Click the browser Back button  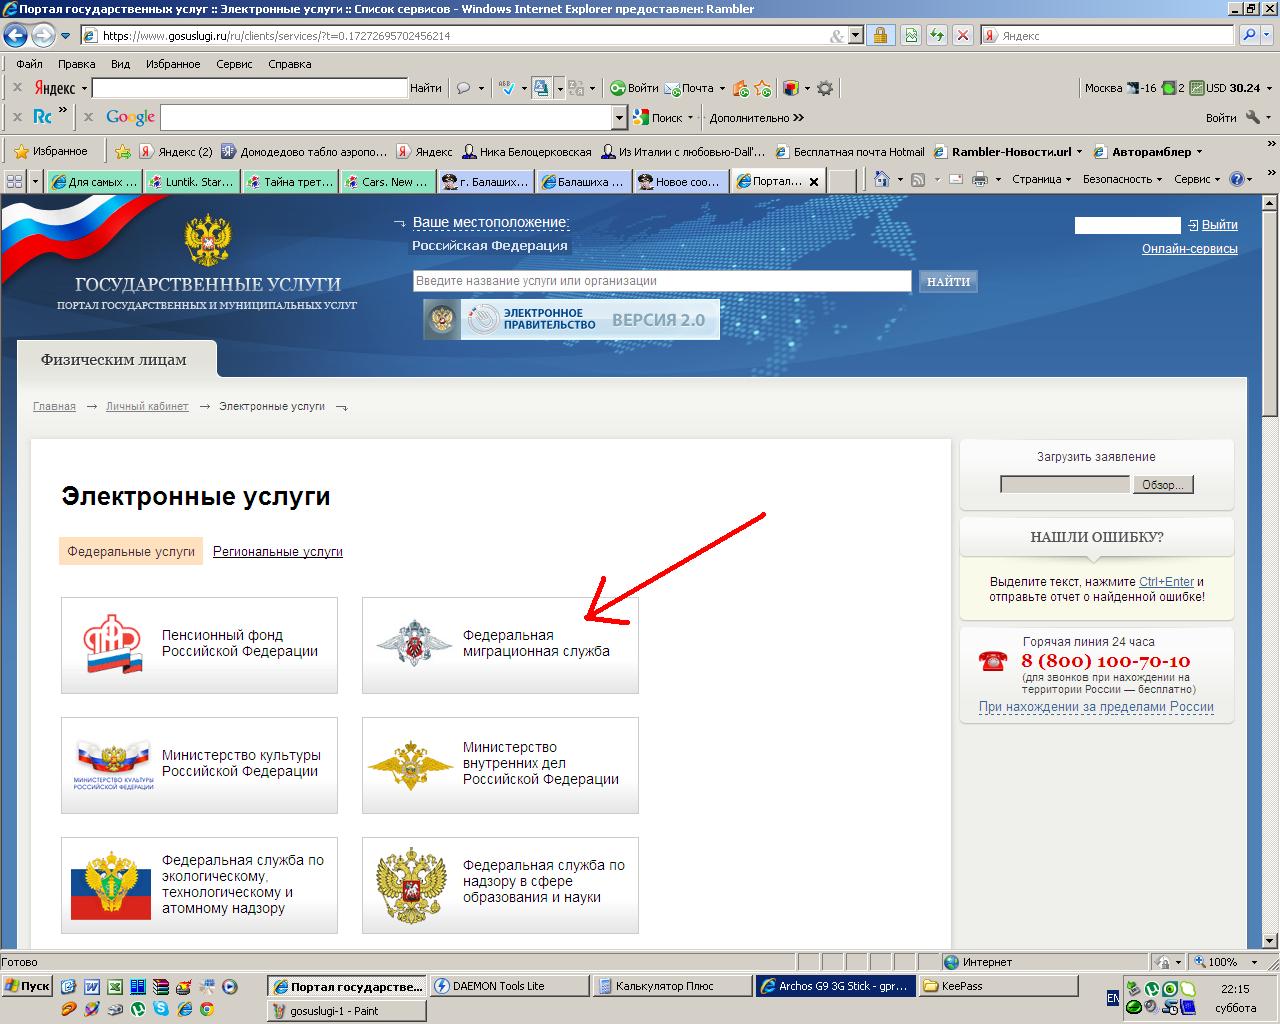click(15, 35)
